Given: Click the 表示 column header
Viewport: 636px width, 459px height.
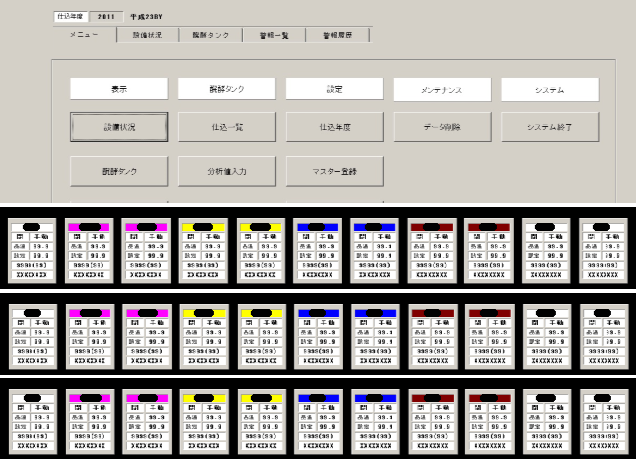Looking at the screenshot, I should coord(119,89).
